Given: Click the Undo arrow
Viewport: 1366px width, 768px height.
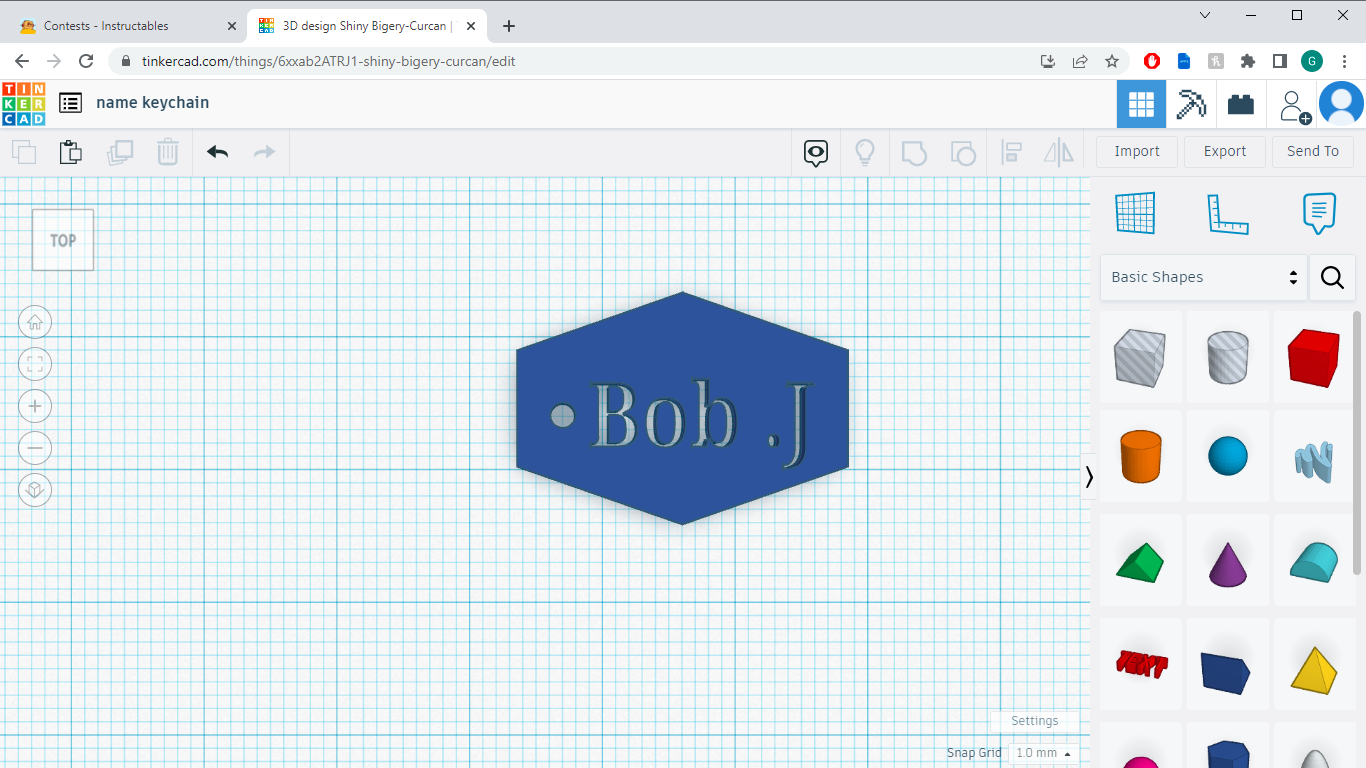Looking at the screenshot, I should click(217, 151).
